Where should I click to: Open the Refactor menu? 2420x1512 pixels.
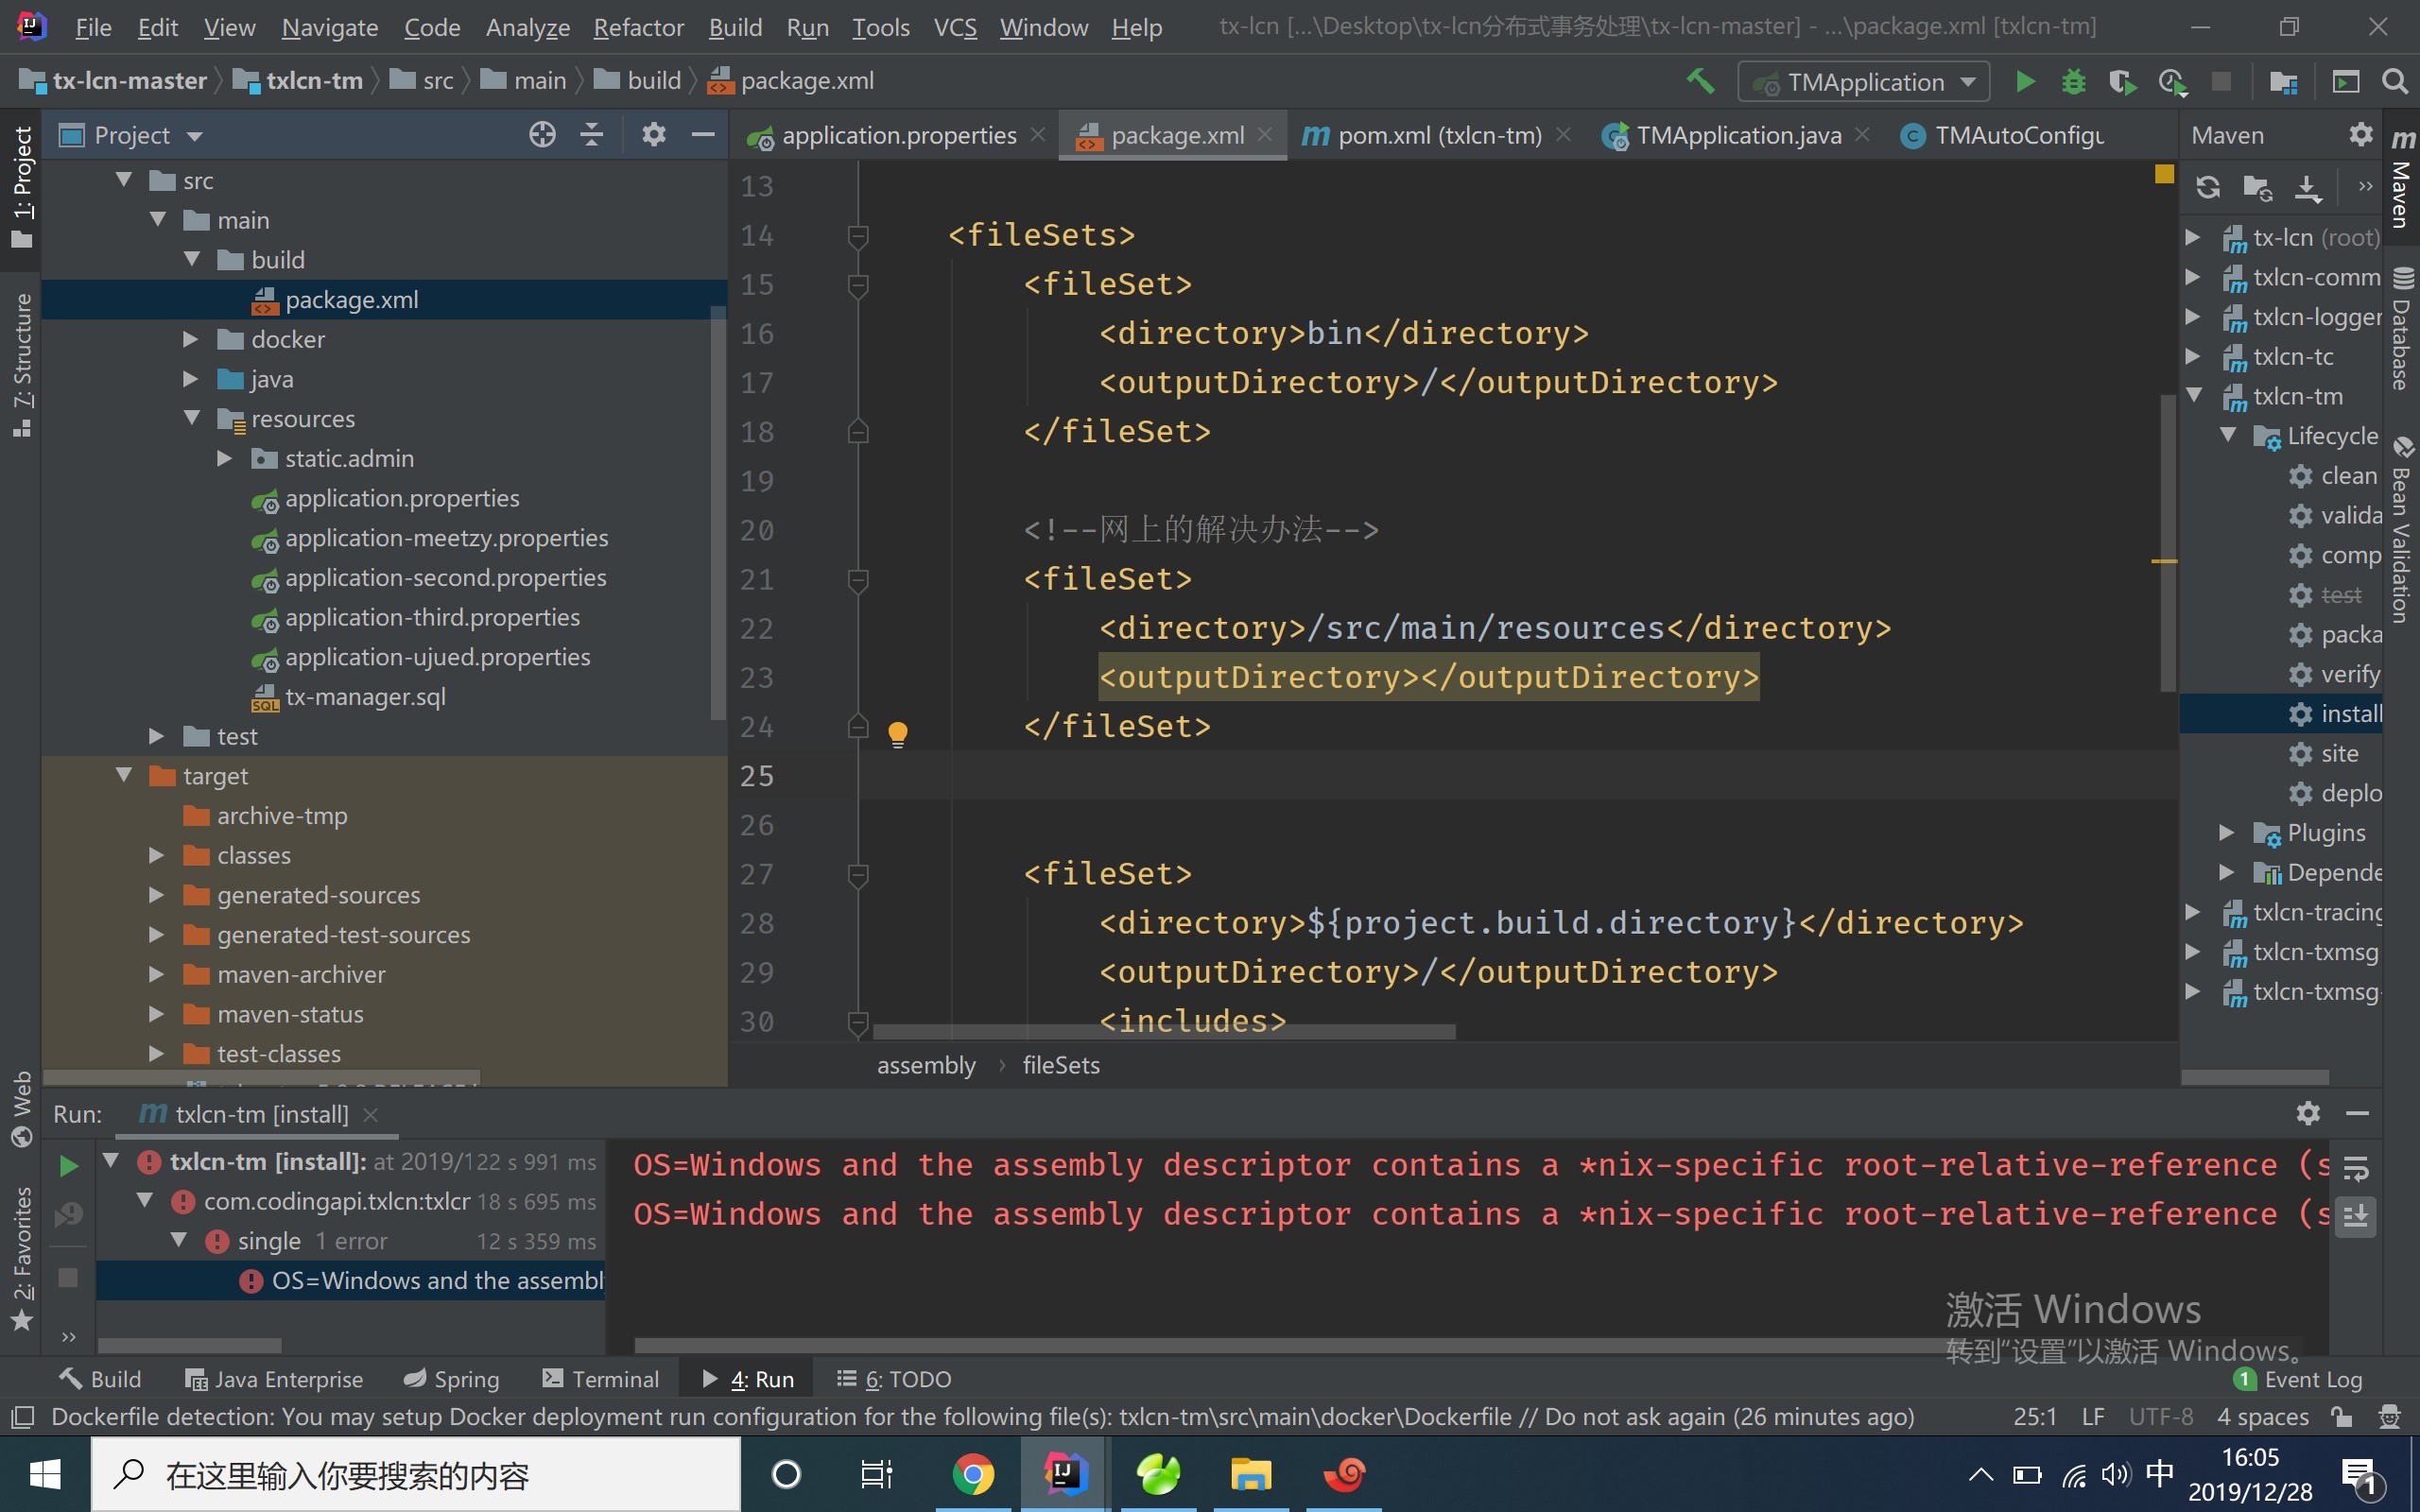point(638,27)
